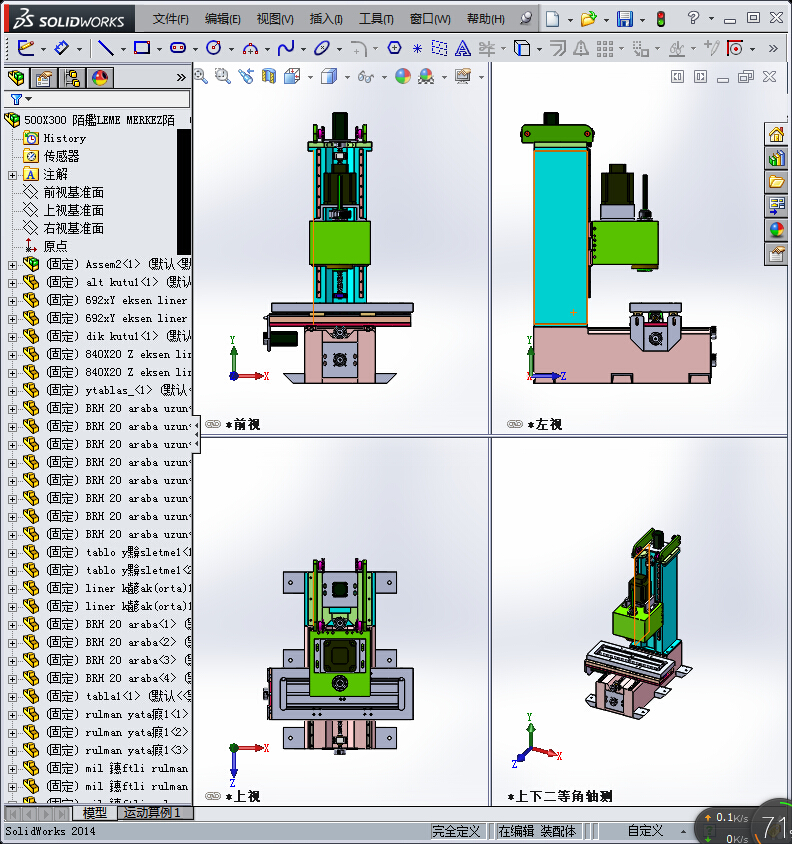Screen dimensions: 792x844
Task: Open the 文件(F) menu
Action: (x=171, y=19)
